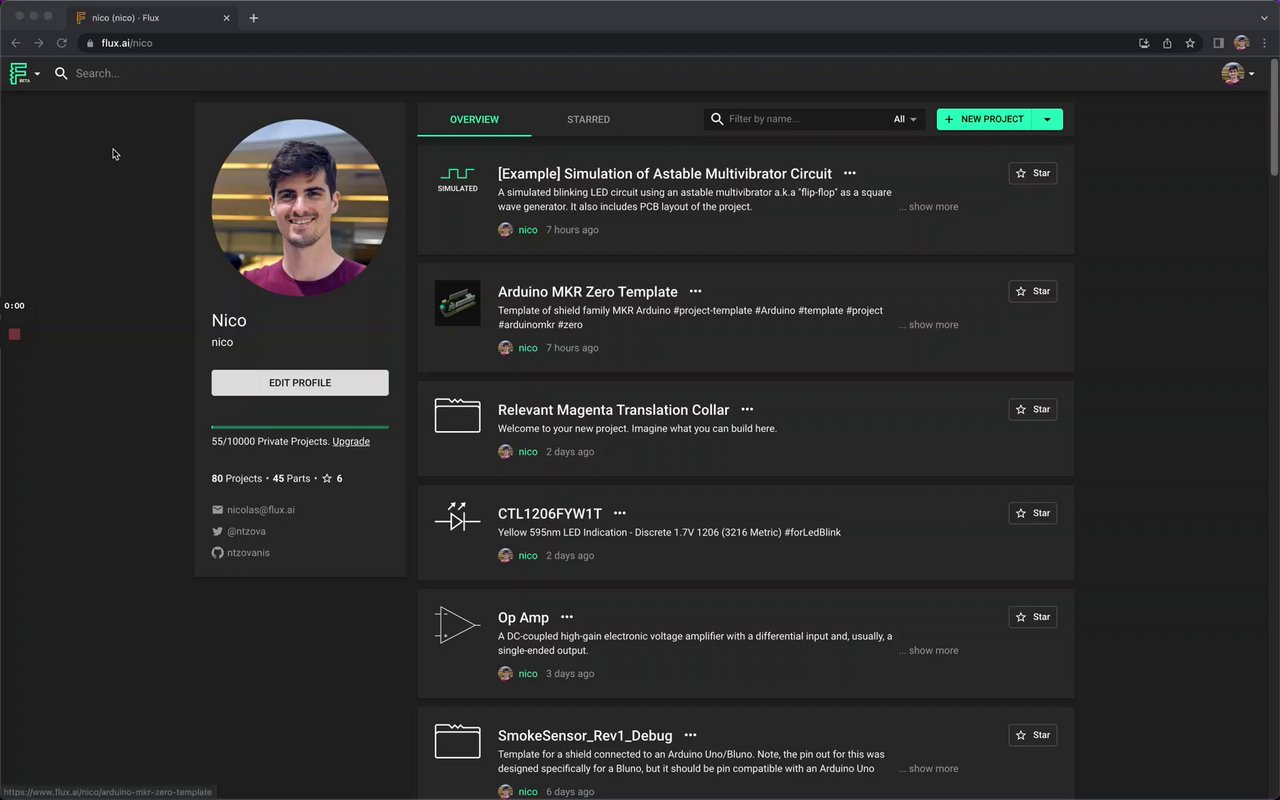Image resolution: width=1280 pixels, height=800 pixels.
Task: Open the Chrome three-dot menu
Action: (1265, 43)
